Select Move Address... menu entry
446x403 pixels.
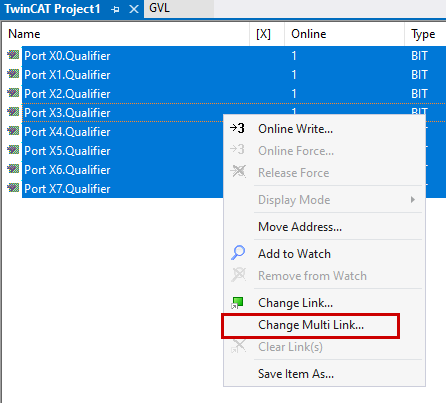click(324, 227)
